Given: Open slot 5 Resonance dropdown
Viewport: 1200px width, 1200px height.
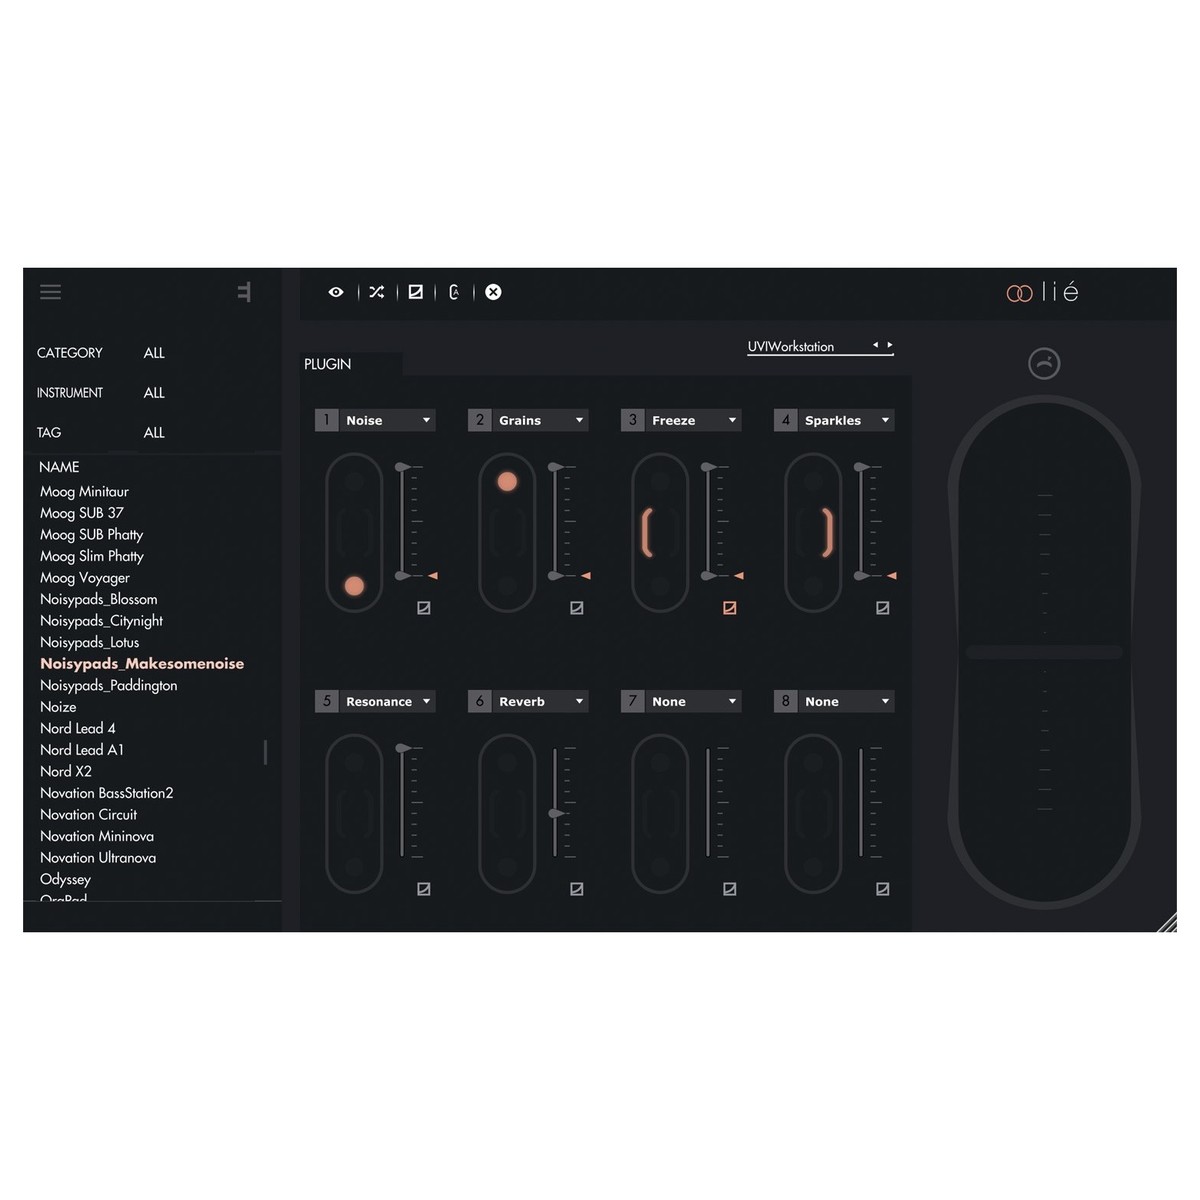Looking at the screenshot, I should 375,701.
